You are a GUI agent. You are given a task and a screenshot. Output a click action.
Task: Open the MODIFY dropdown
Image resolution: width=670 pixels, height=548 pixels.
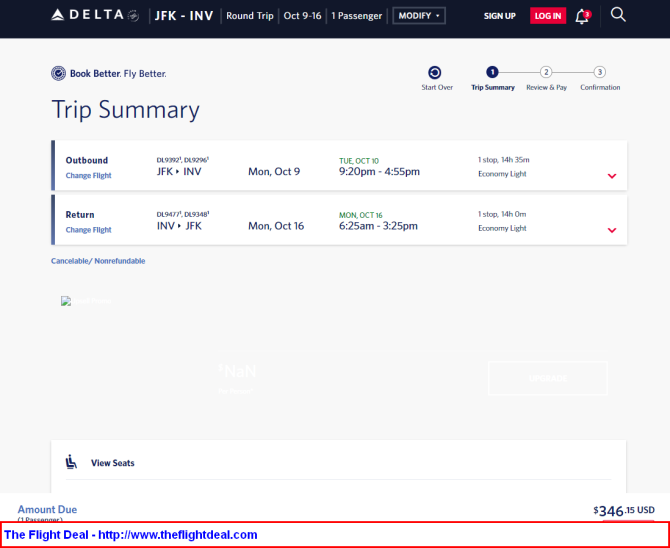click(419, 16)
